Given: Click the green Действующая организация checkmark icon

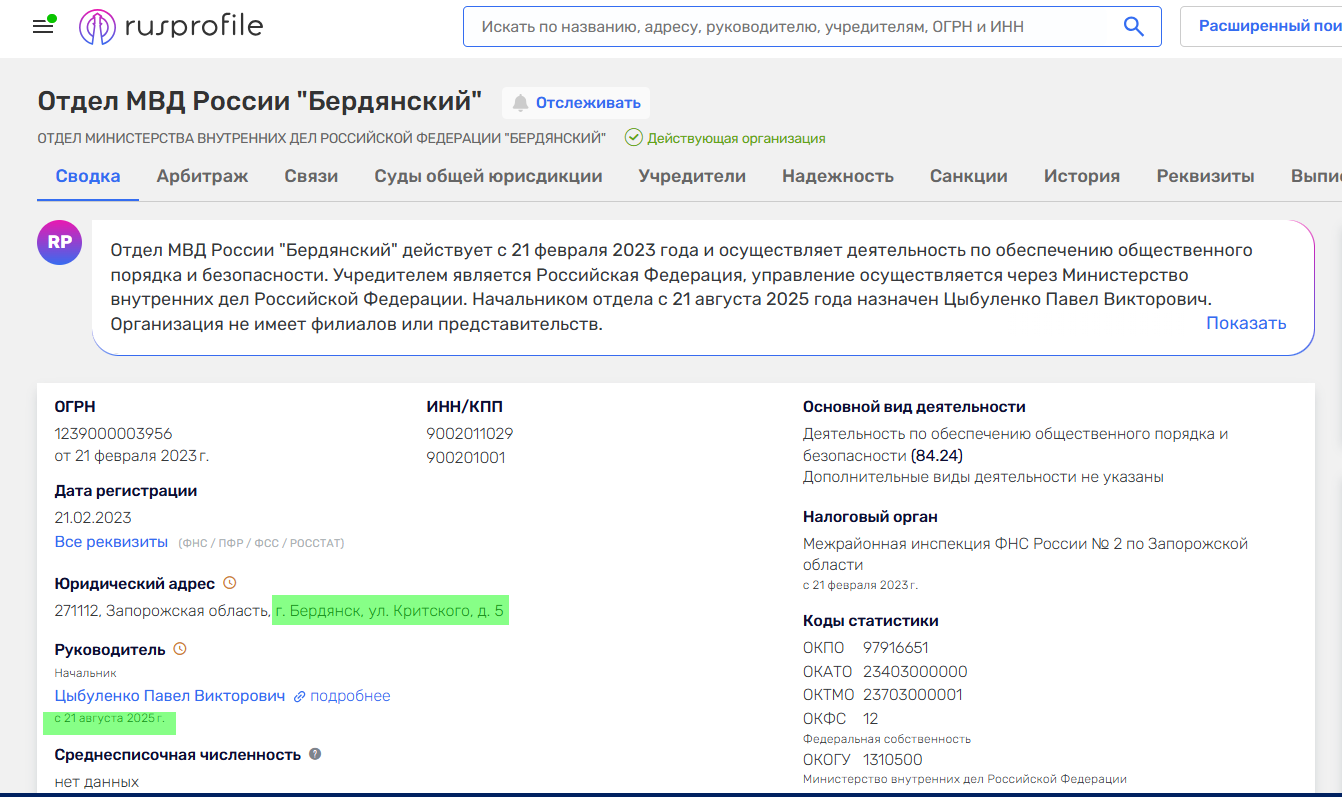Looking at the screenshot, I should [x=633, y=138].
